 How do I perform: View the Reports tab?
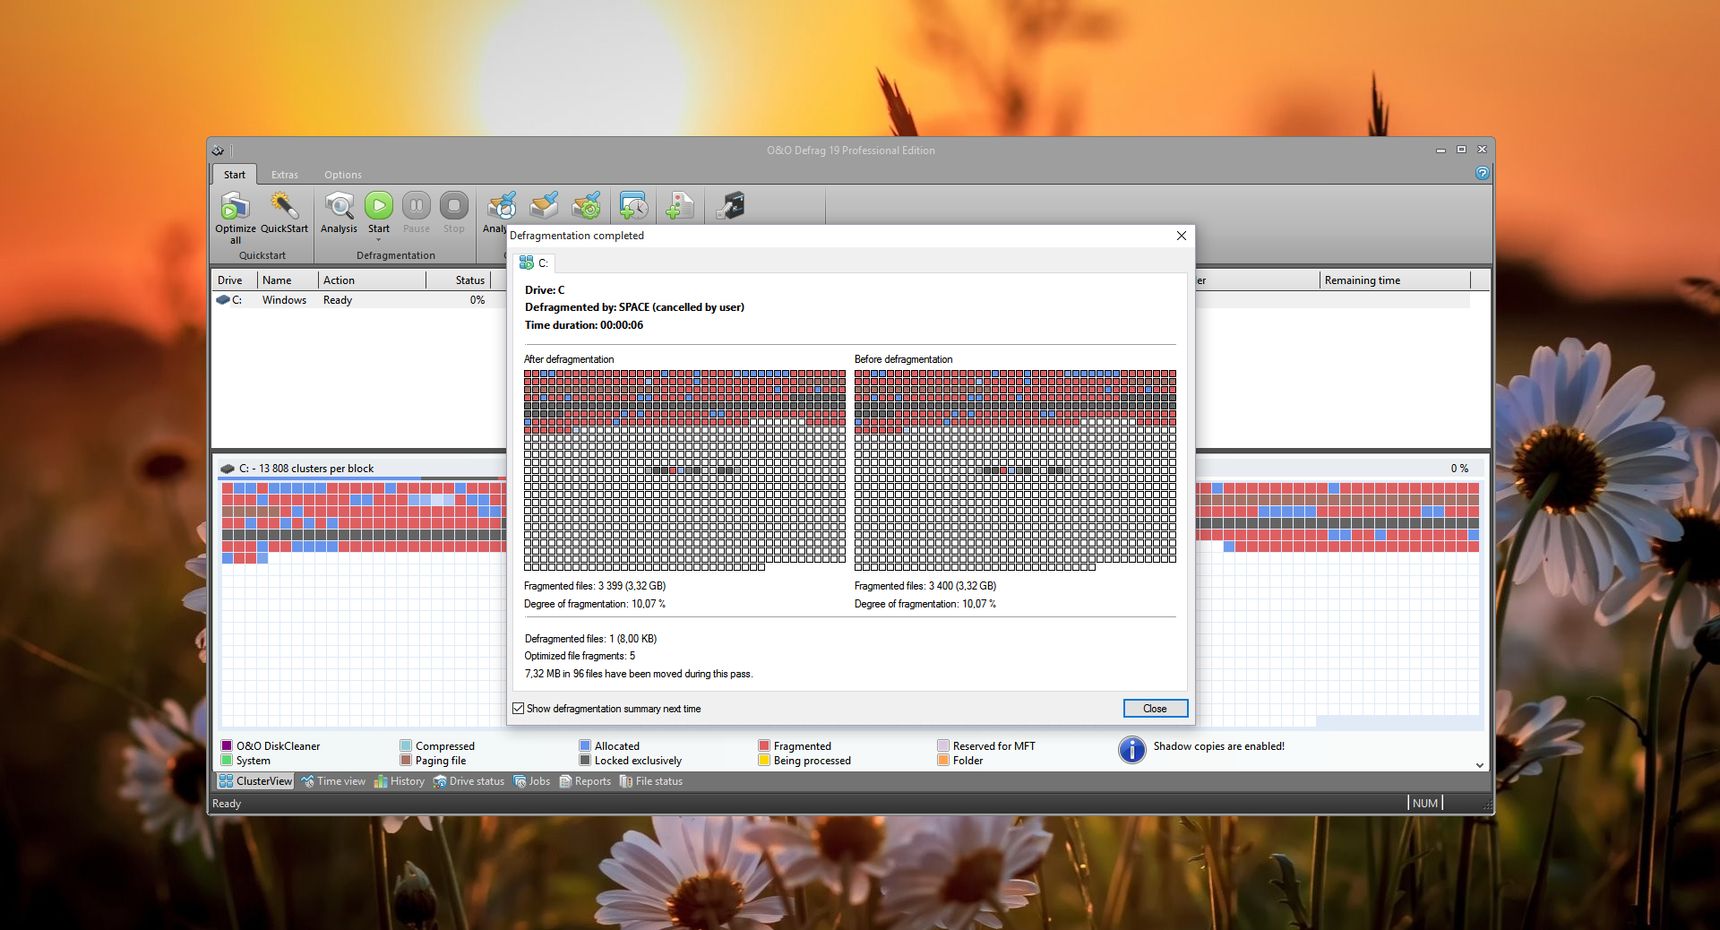[585, 781]
